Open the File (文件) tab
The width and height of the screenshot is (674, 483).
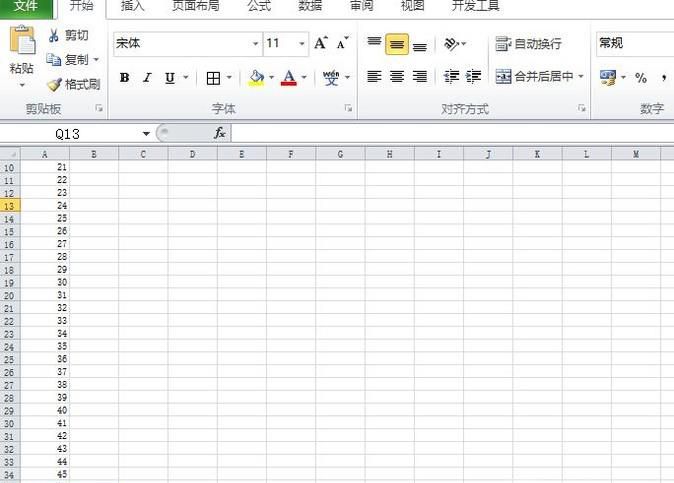[x=26, y=7]
